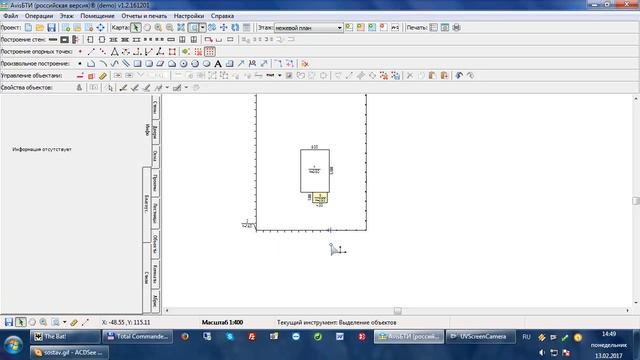Click the zoom in magnifier in Карта toolbar
The height and width of the screenshot is (360, 640).
[158, 27]
